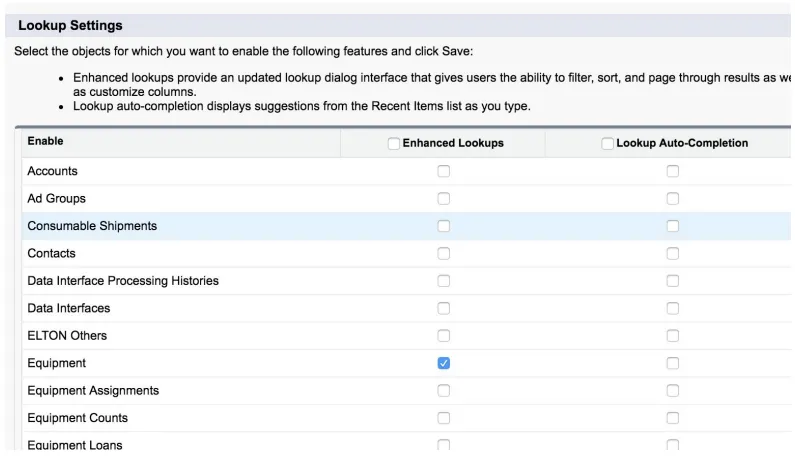Screen dimensions: 795x468
Task: Click the Equipment Counts row label
Action: coord(78,418)
